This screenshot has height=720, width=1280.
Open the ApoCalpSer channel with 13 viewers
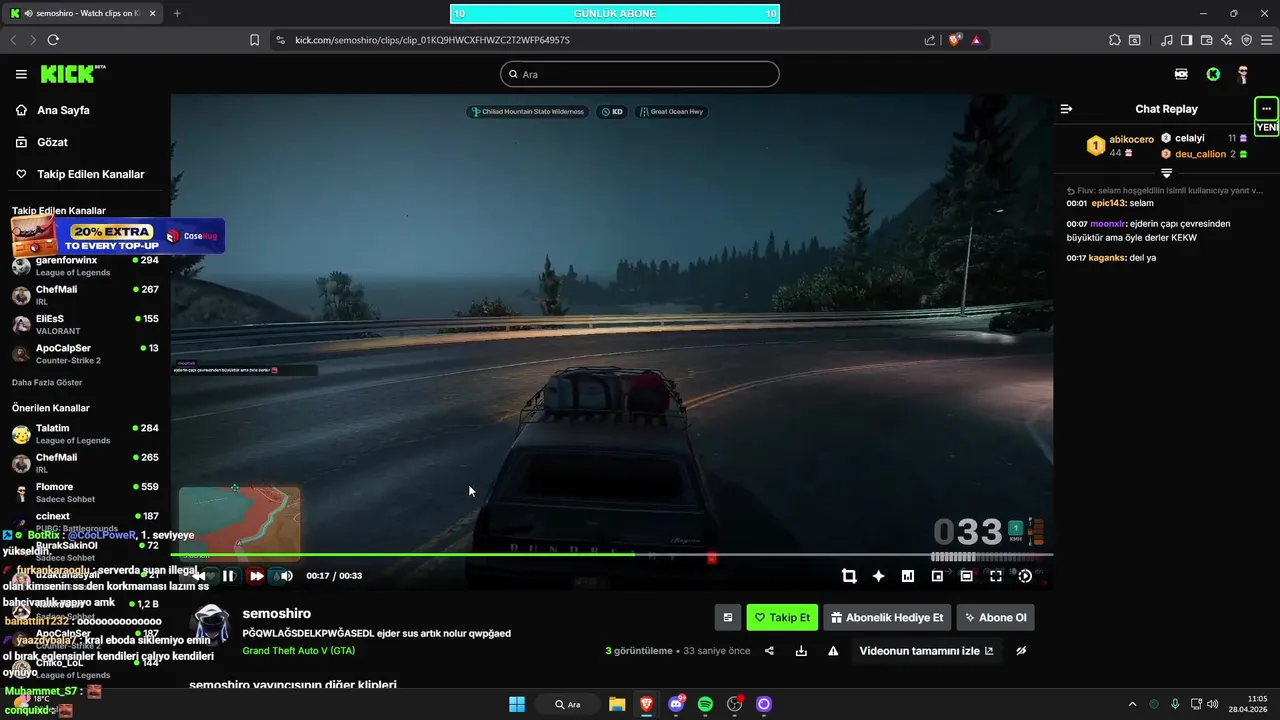click(x=85, y=354)
